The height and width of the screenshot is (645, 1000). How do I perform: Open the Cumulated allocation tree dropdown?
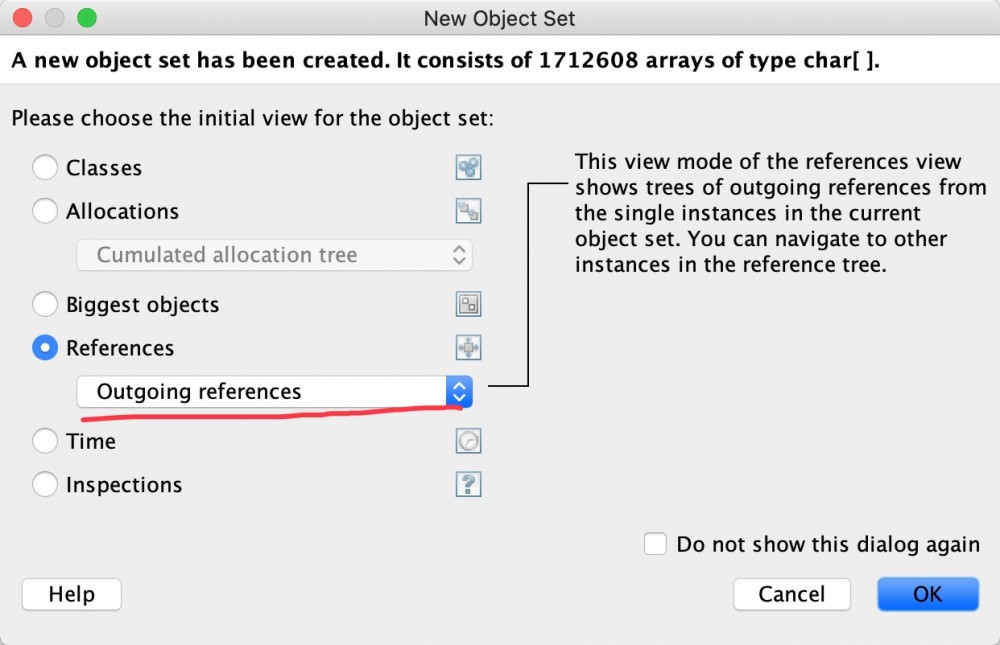(274, 255)
